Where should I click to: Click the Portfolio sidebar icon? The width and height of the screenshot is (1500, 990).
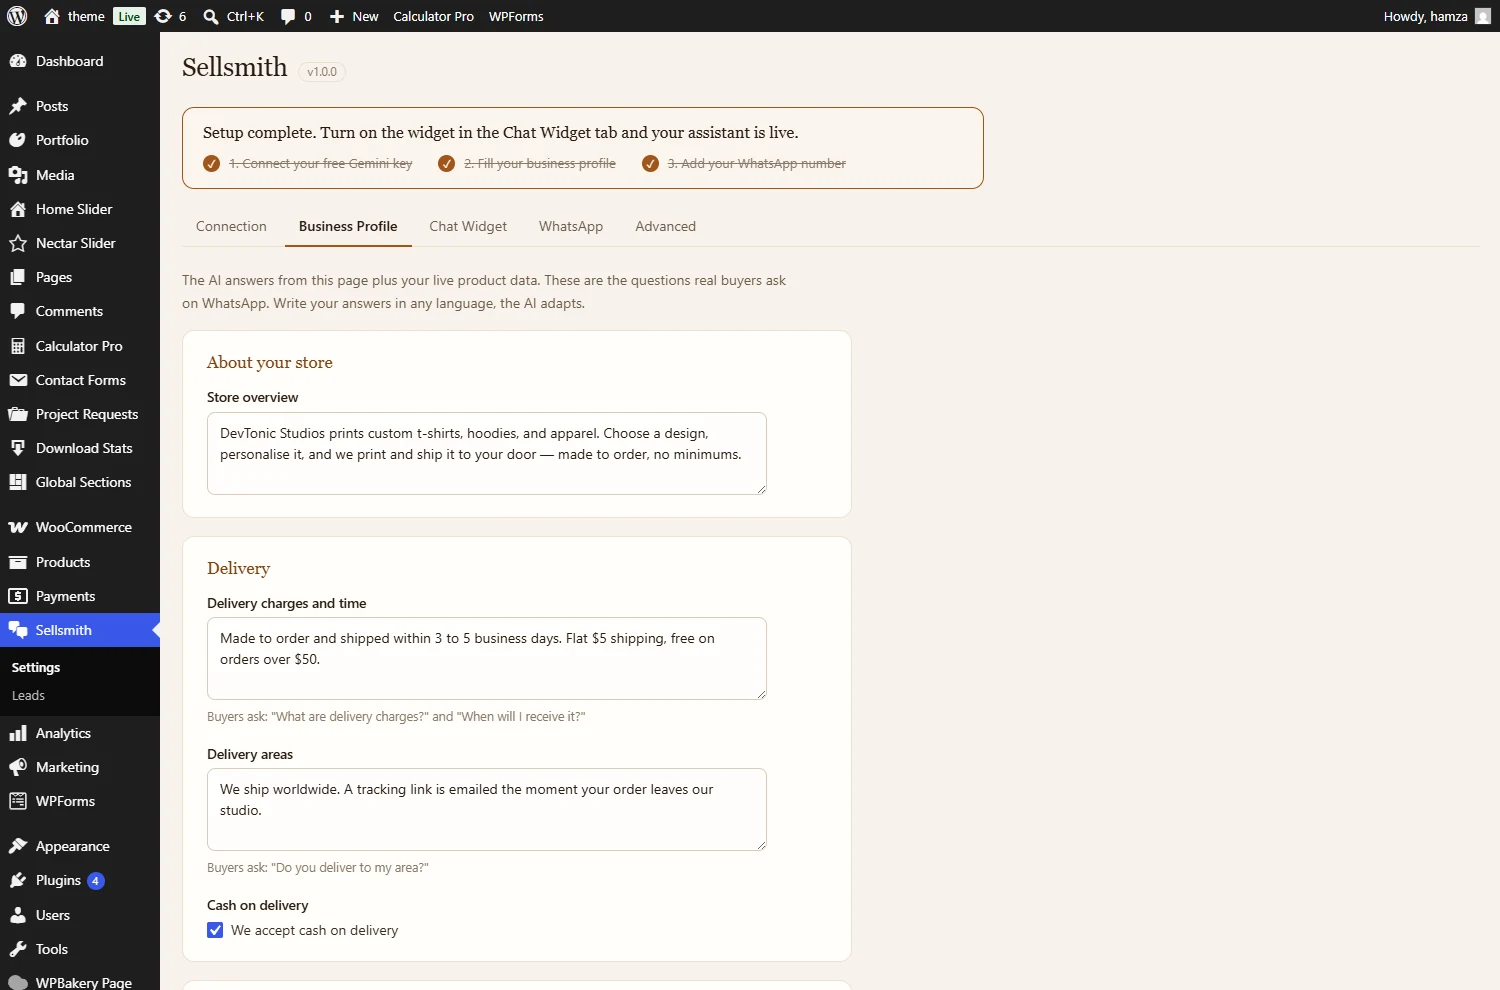pos(18,140)
